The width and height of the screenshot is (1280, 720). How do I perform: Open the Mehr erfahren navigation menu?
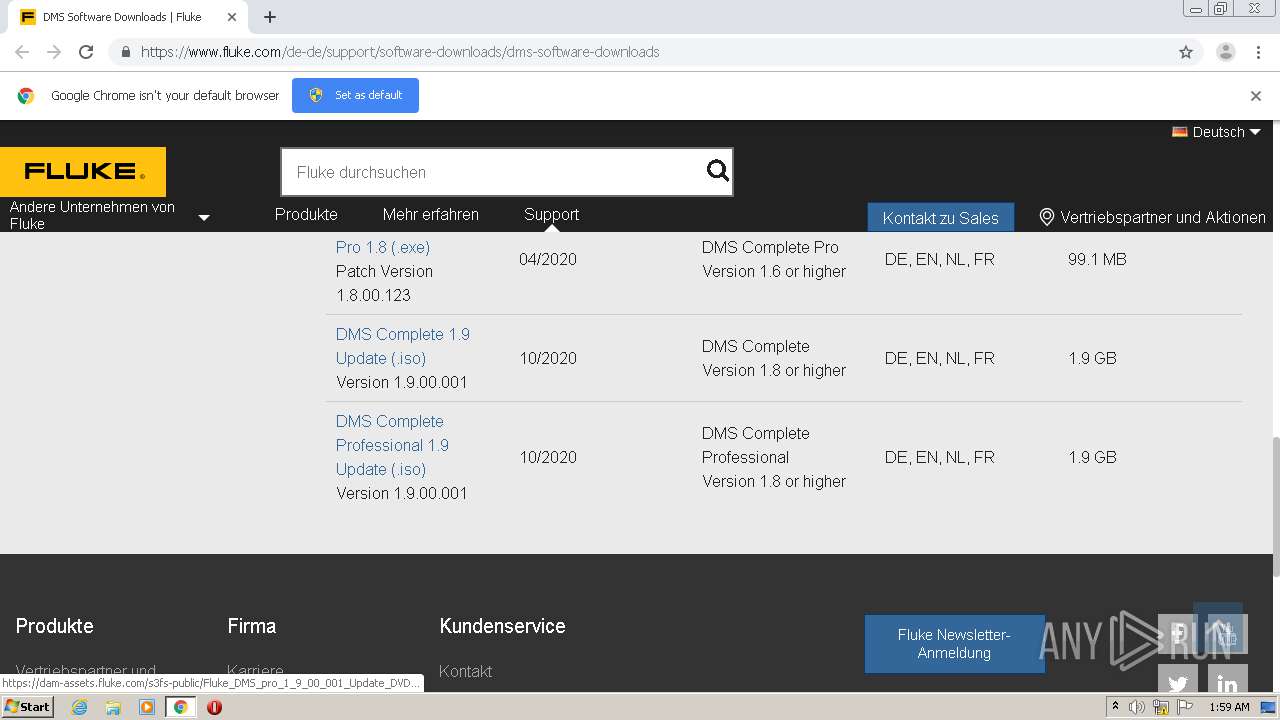pyautogui.click(x=430, y=214)
